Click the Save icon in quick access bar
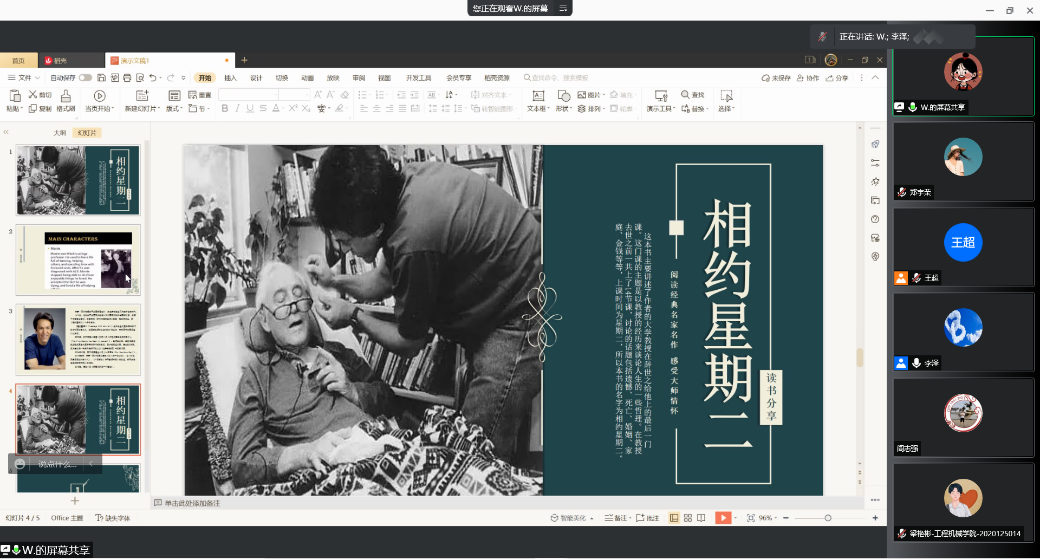The width and height of the screenshot is (1040, 559). [103, 78]
